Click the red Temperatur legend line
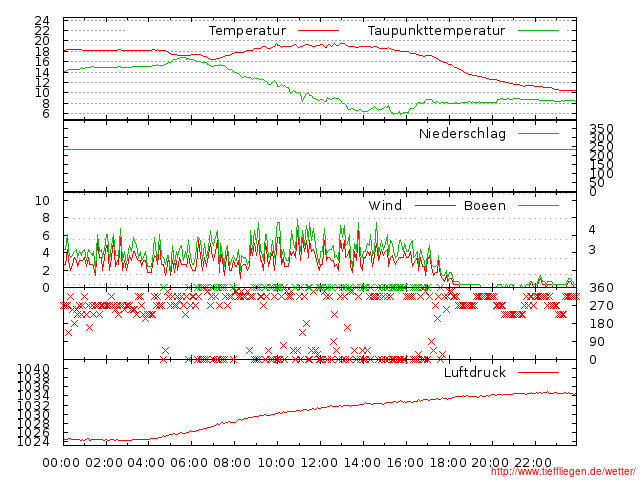This screenshot has width=640, height=480. (318, 31)
